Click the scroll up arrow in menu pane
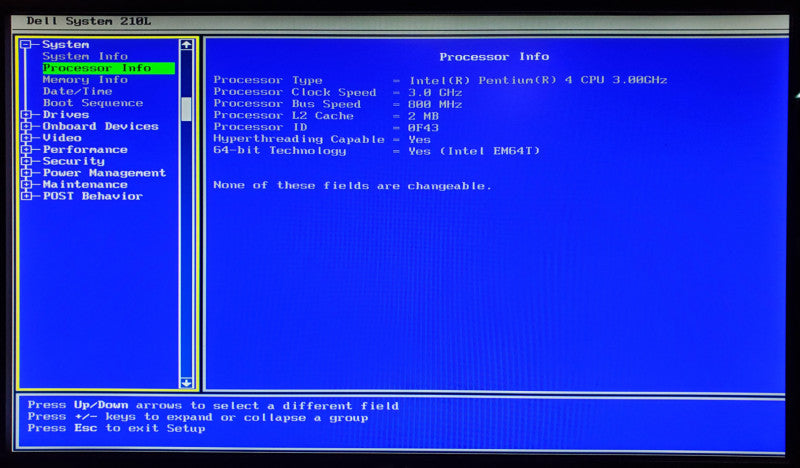Viewport: 800px width, 468px height. click(186, 45)
